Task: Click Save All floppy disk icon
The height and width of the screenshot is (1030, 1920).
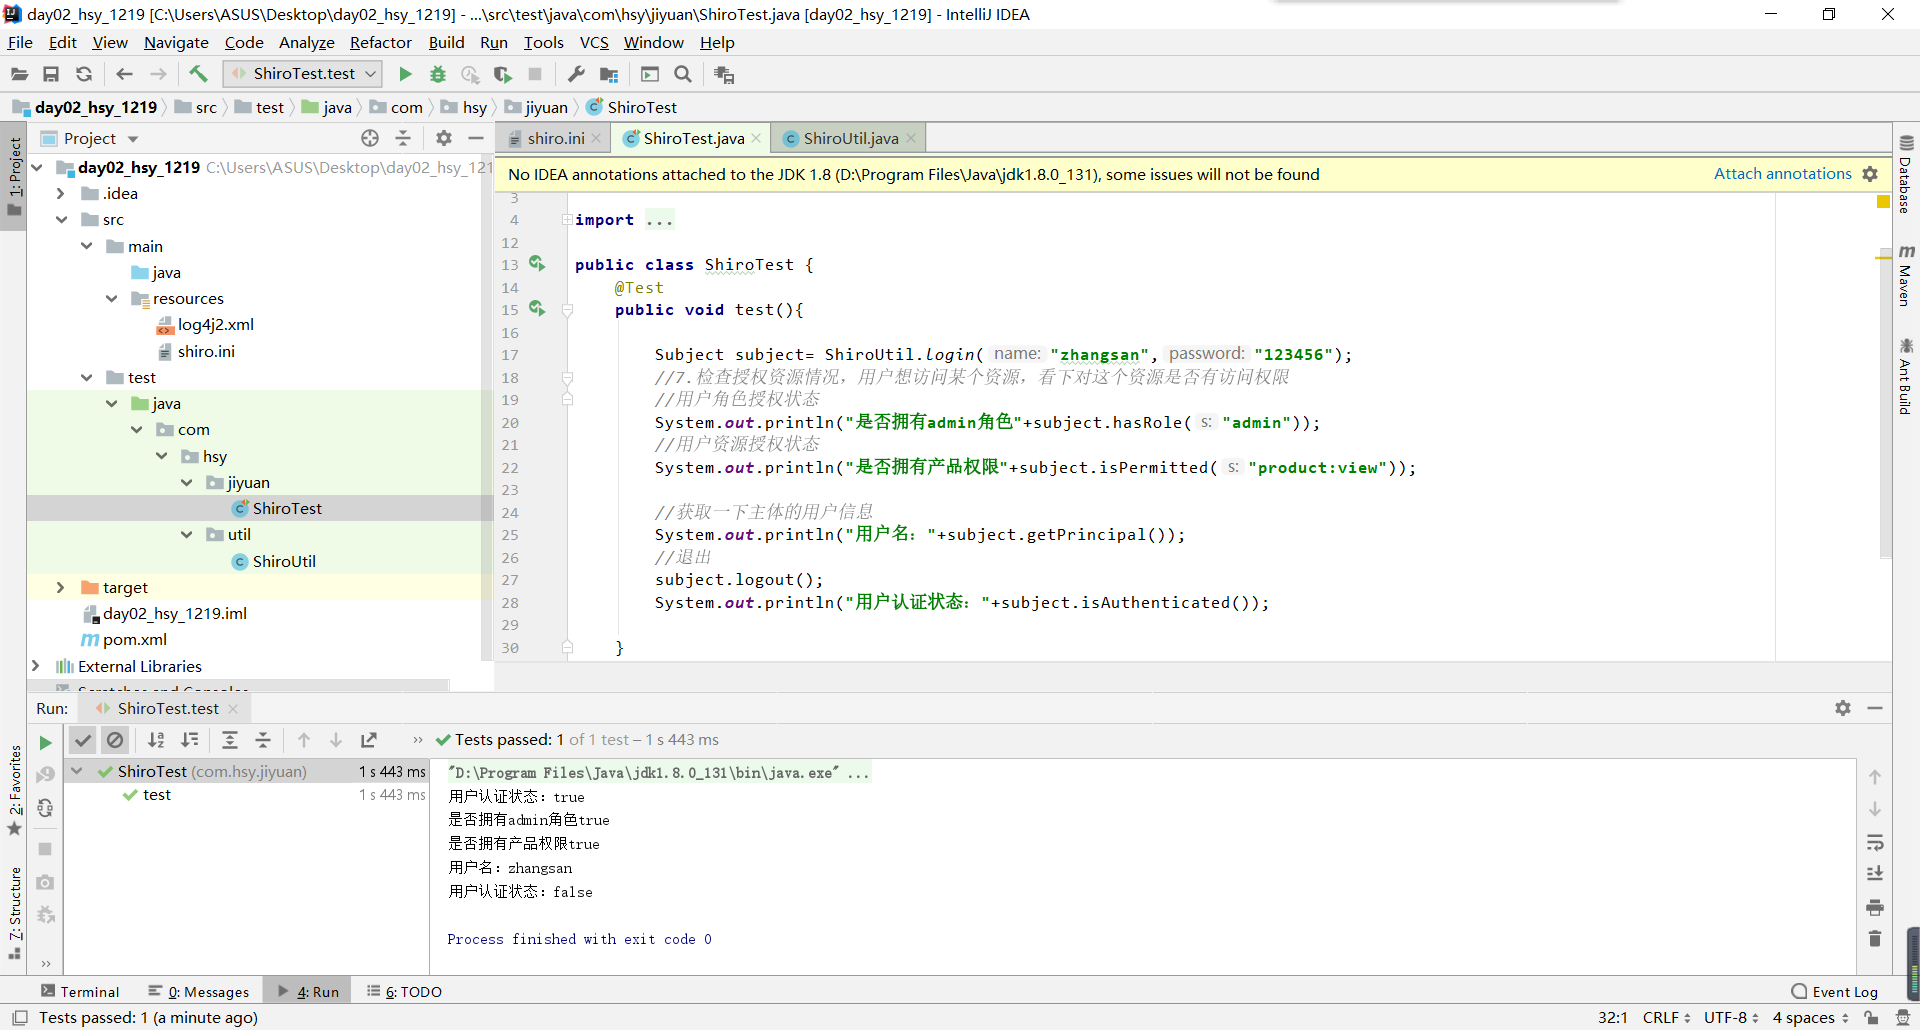Action: tap(51, 74)
